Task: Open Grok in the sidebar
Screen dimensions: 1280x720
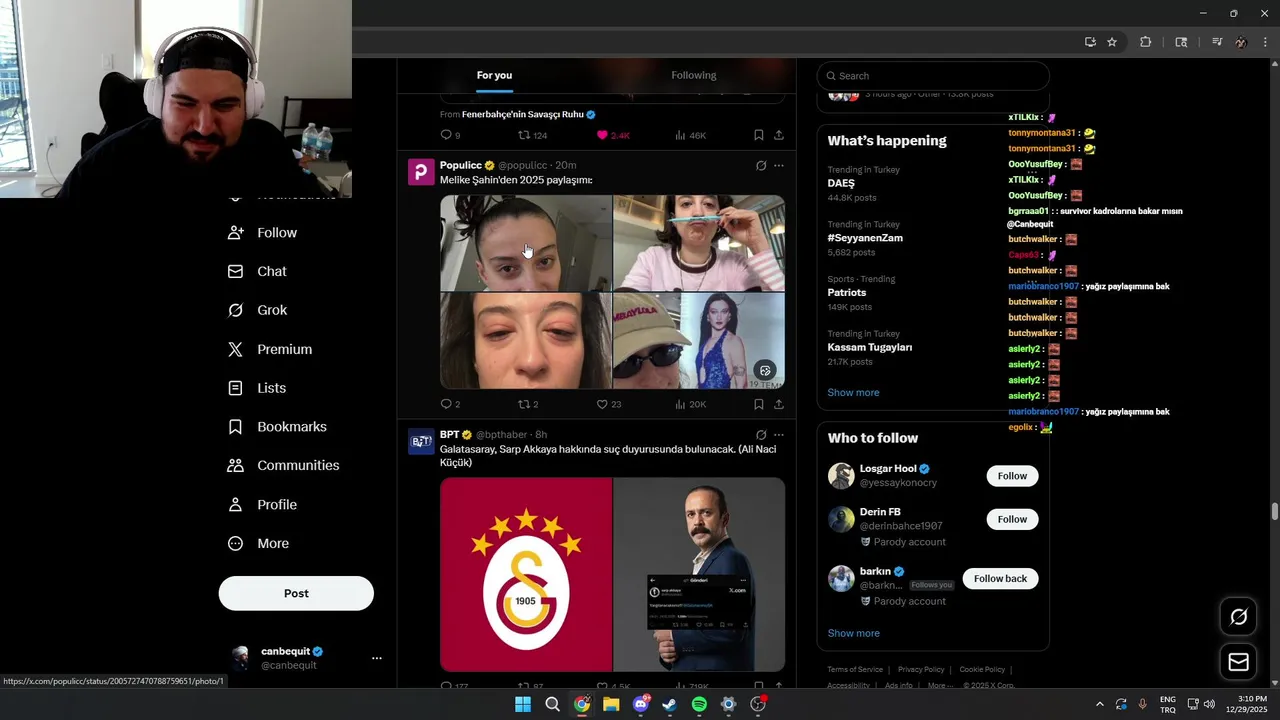Action: tap(258, 310)
